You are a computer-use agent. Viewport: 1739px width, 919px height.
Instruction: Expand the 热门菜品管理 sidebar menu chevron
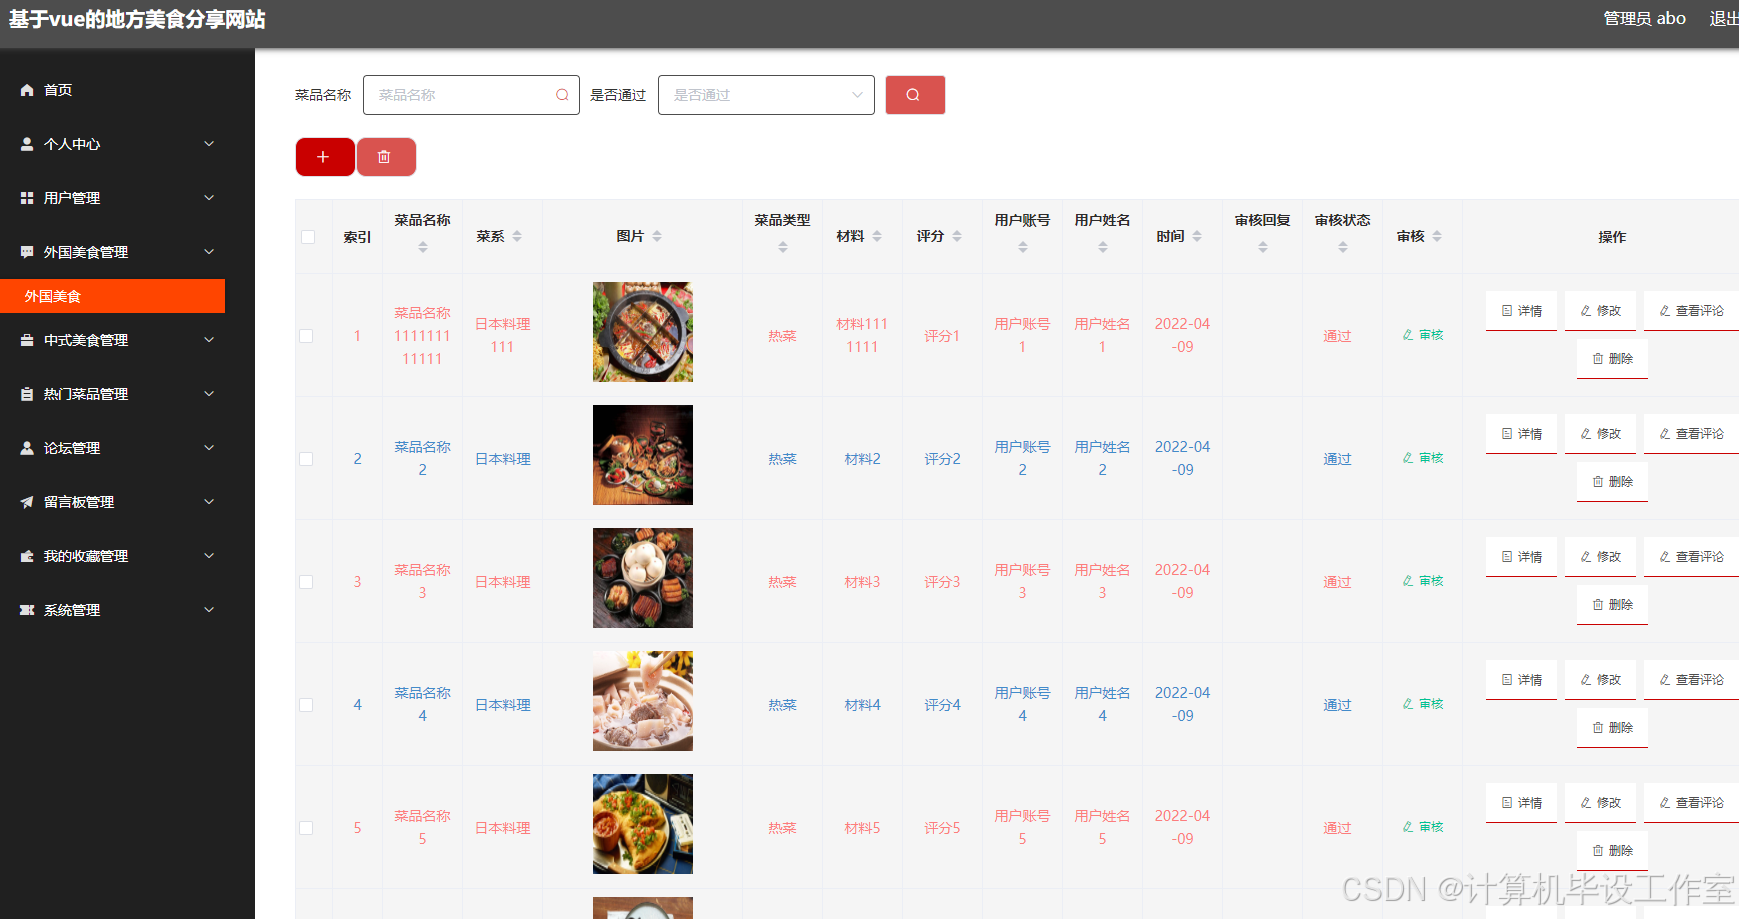pos(209,394)
